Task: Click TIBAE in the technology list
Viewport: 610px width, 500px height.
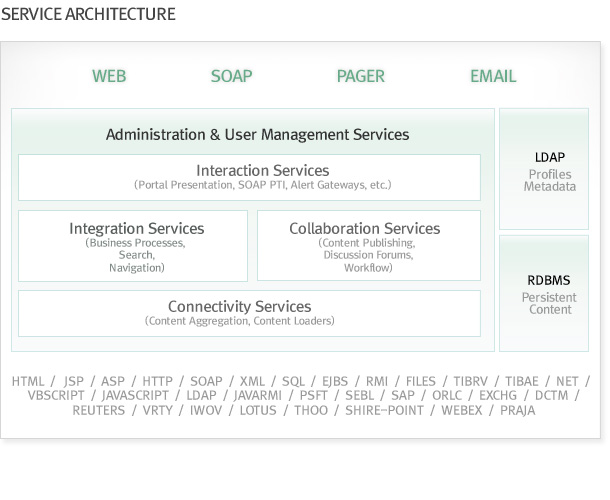Action: (x=522, y=381)
